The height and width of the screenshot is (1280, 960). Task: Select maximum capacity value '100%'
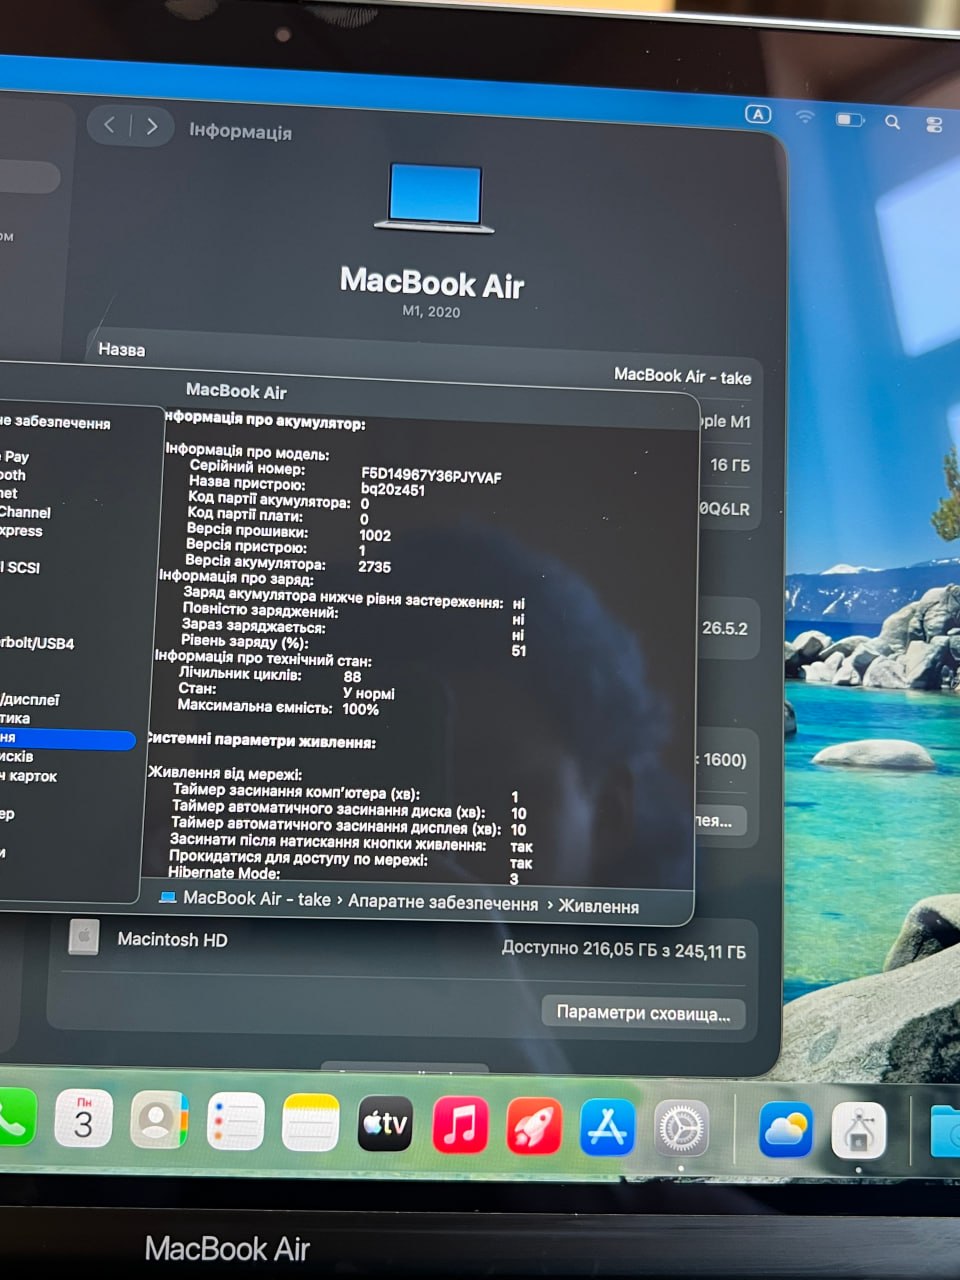360,709
